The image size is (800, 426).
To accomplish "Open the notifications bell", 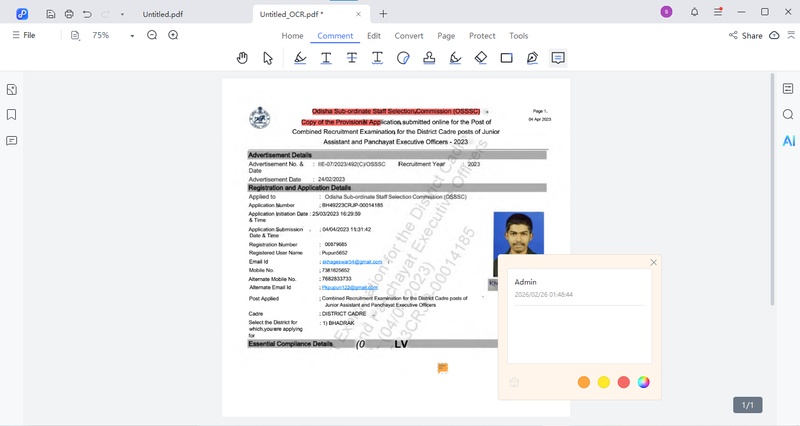I will [694, 12].
